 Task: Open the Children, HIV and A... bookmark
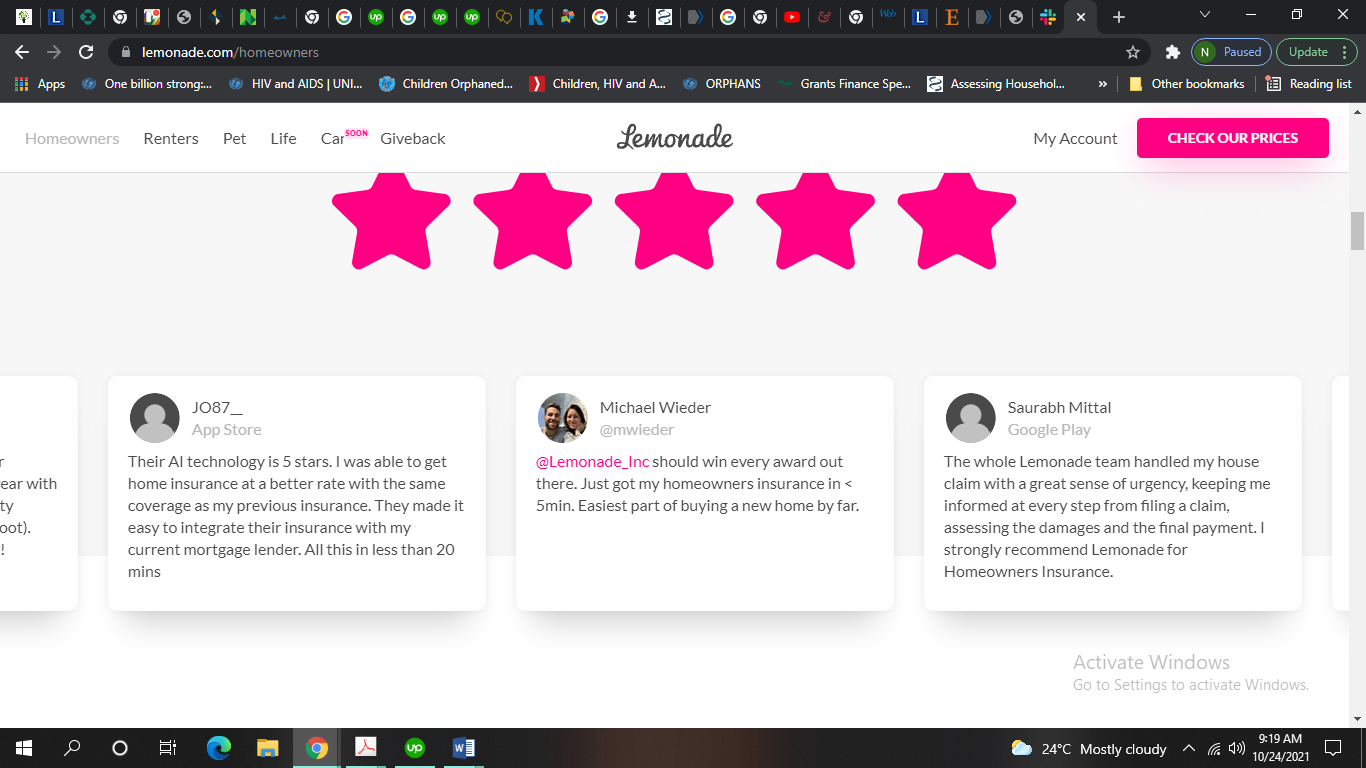[x=597, y=84]
